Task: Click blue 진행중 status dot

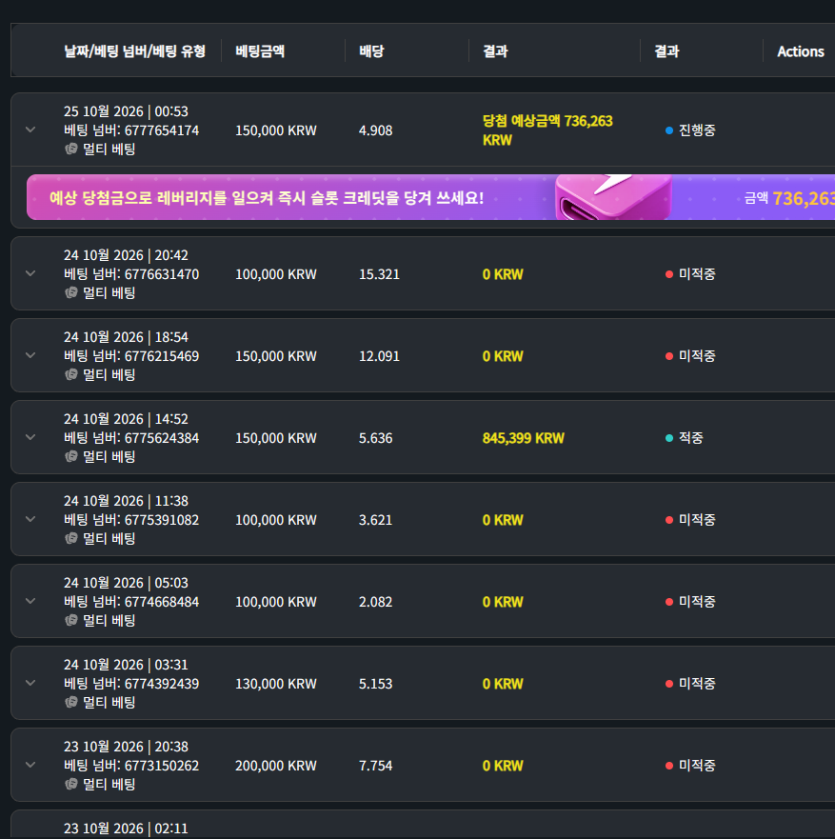Action: tap(669, 131)
